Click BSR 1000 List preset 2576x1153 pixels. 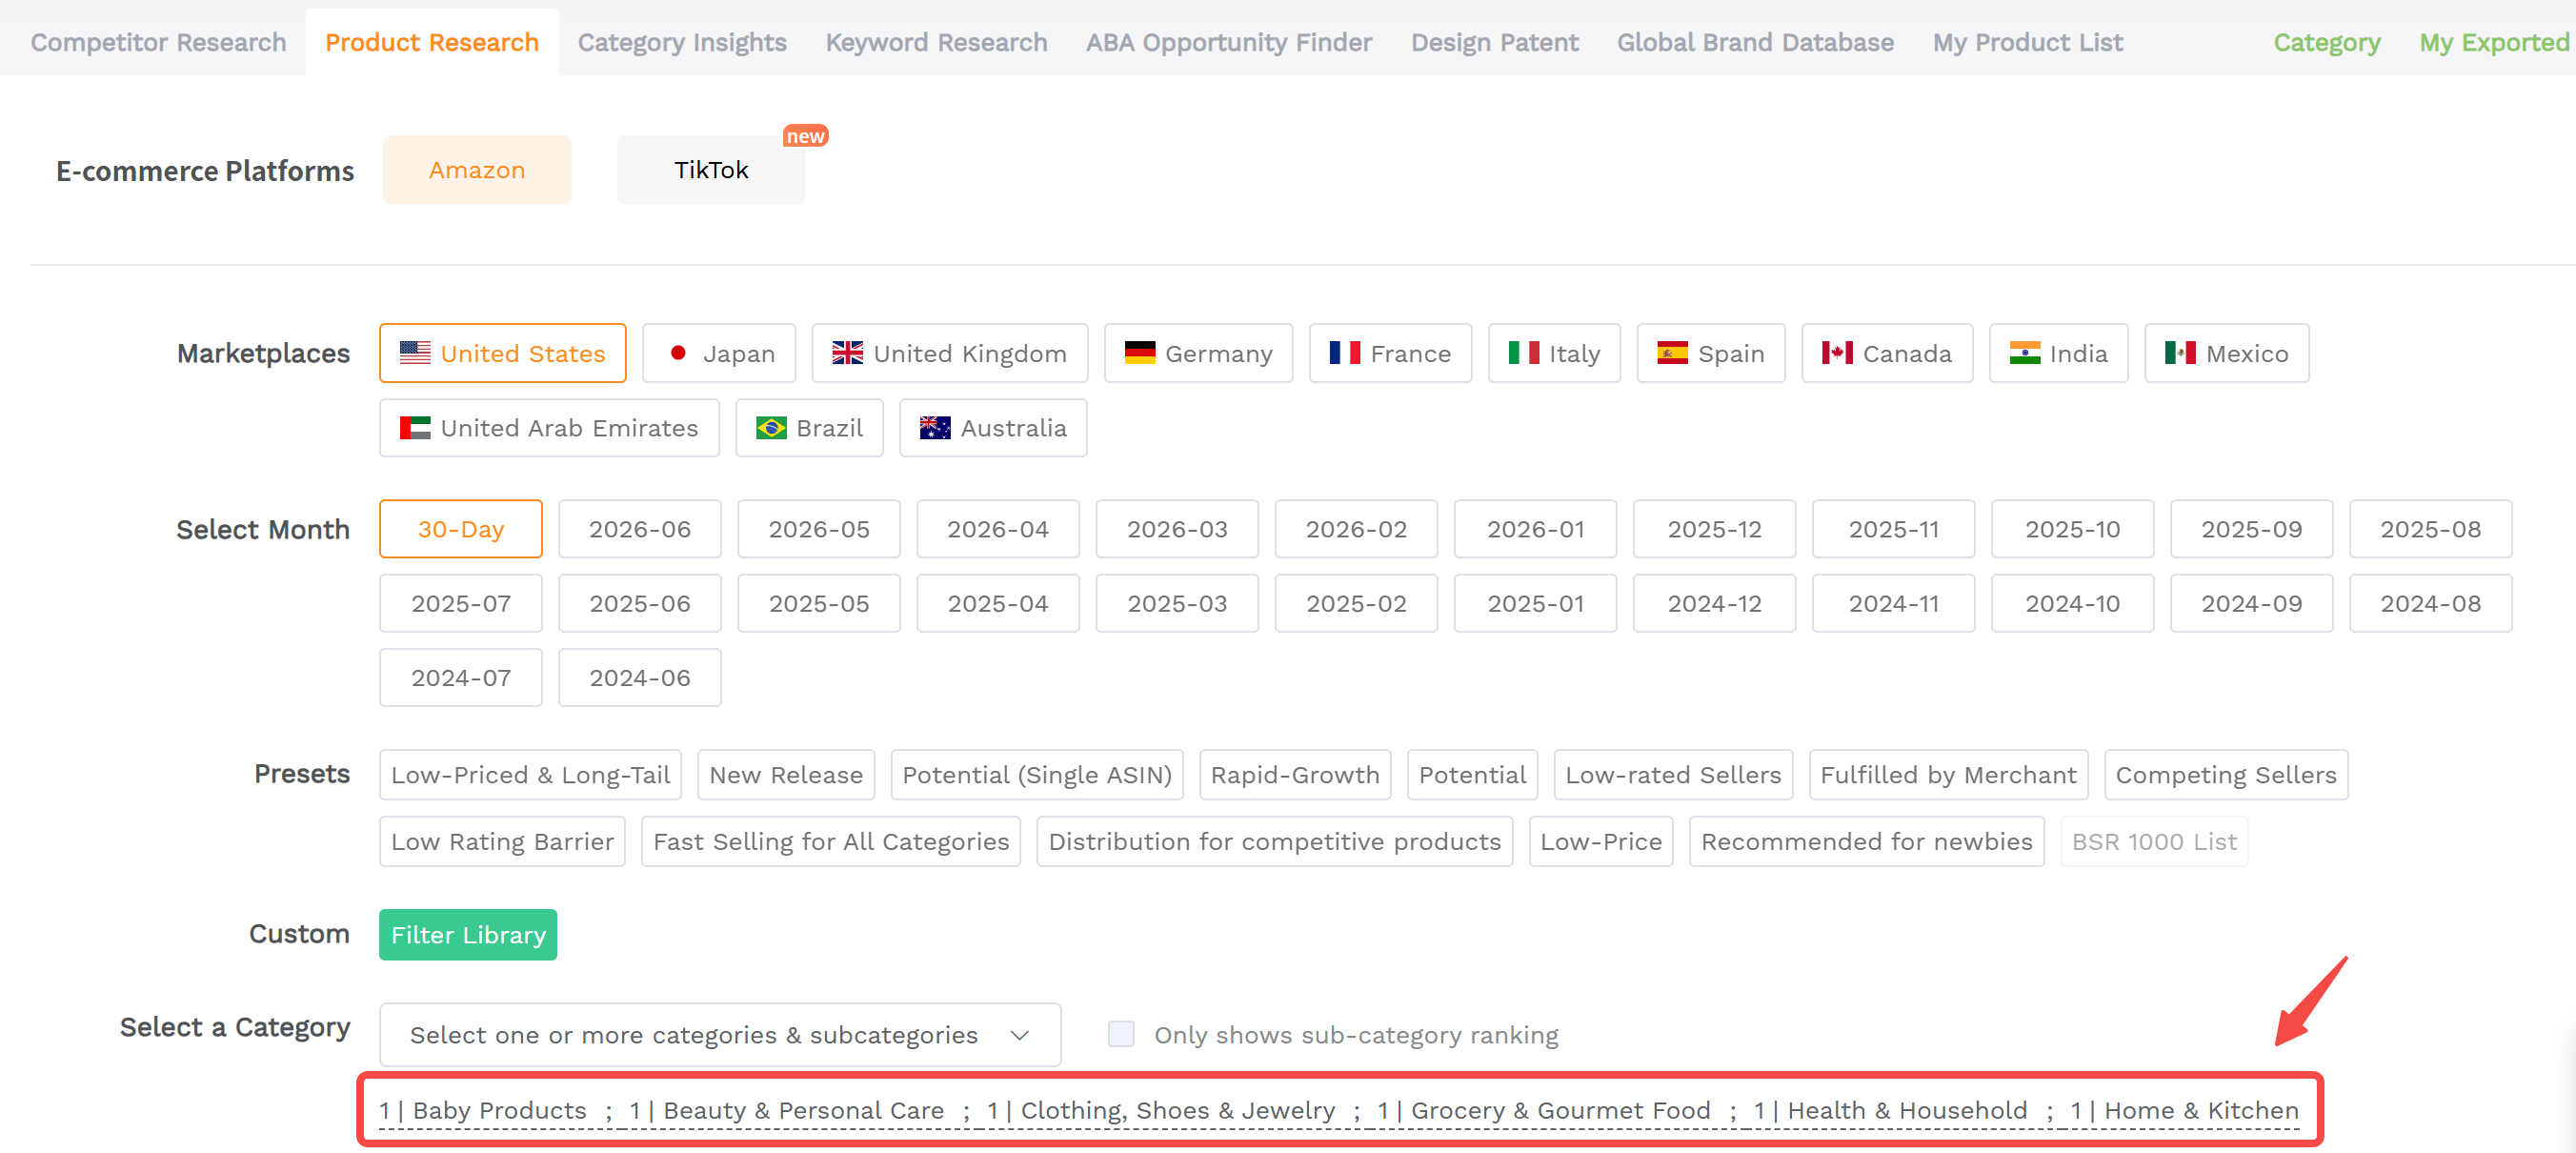[2154, 842]
